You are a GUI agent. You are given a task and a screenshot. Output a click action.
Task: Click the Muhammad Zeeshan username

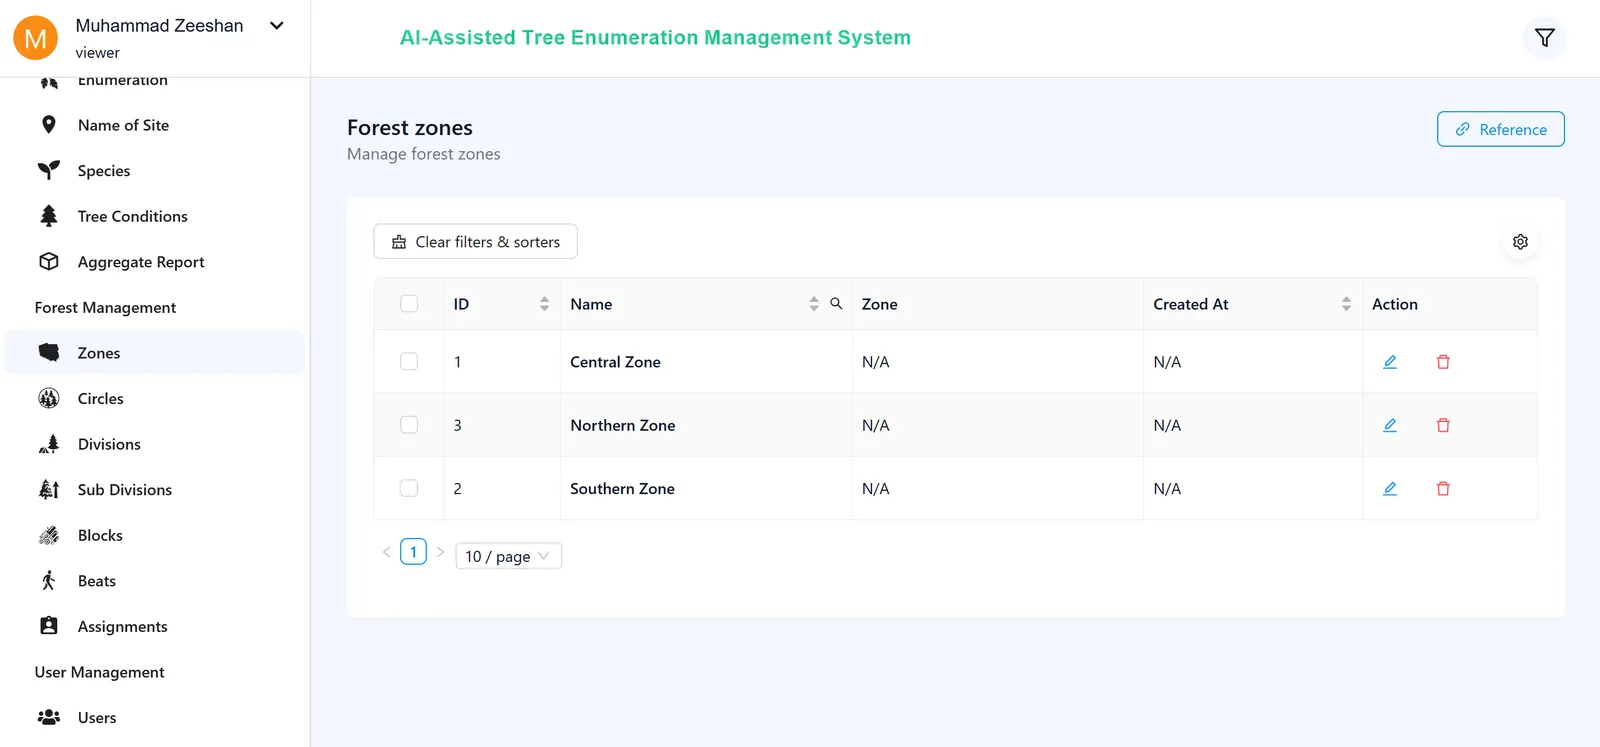pos(159,26)
